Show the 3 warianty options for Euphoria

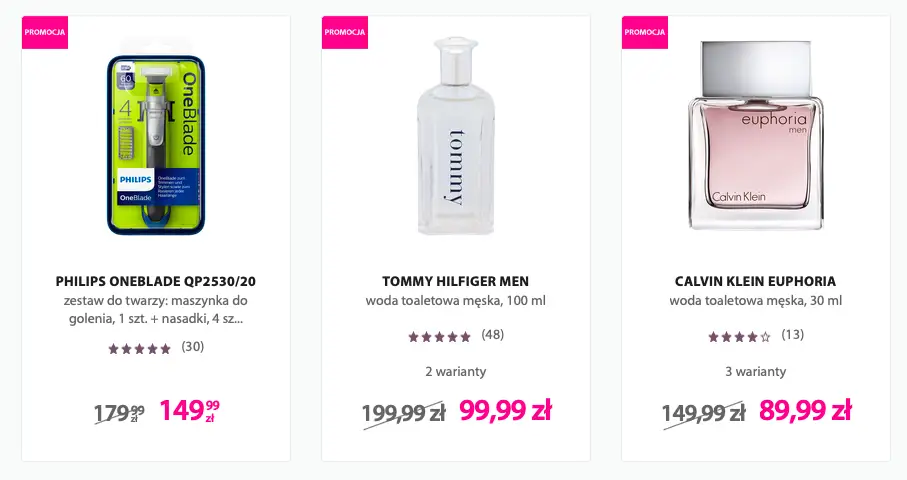tap(755, 372)
